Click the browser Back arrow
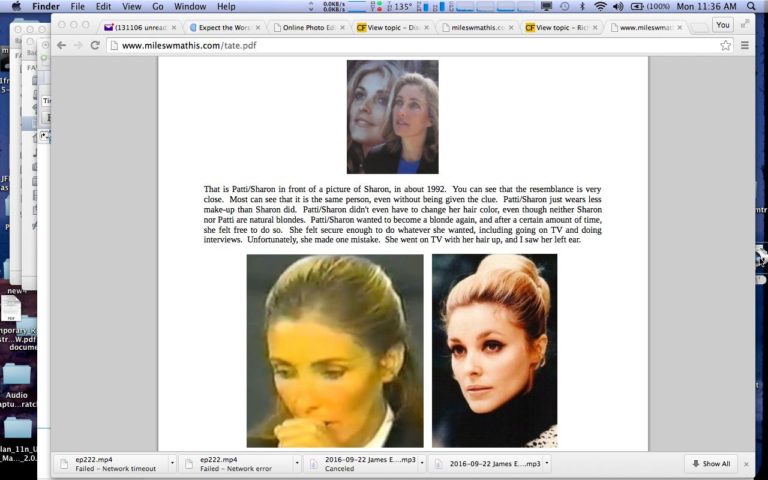This screenshot has width=768, height=480. [62, 45]
